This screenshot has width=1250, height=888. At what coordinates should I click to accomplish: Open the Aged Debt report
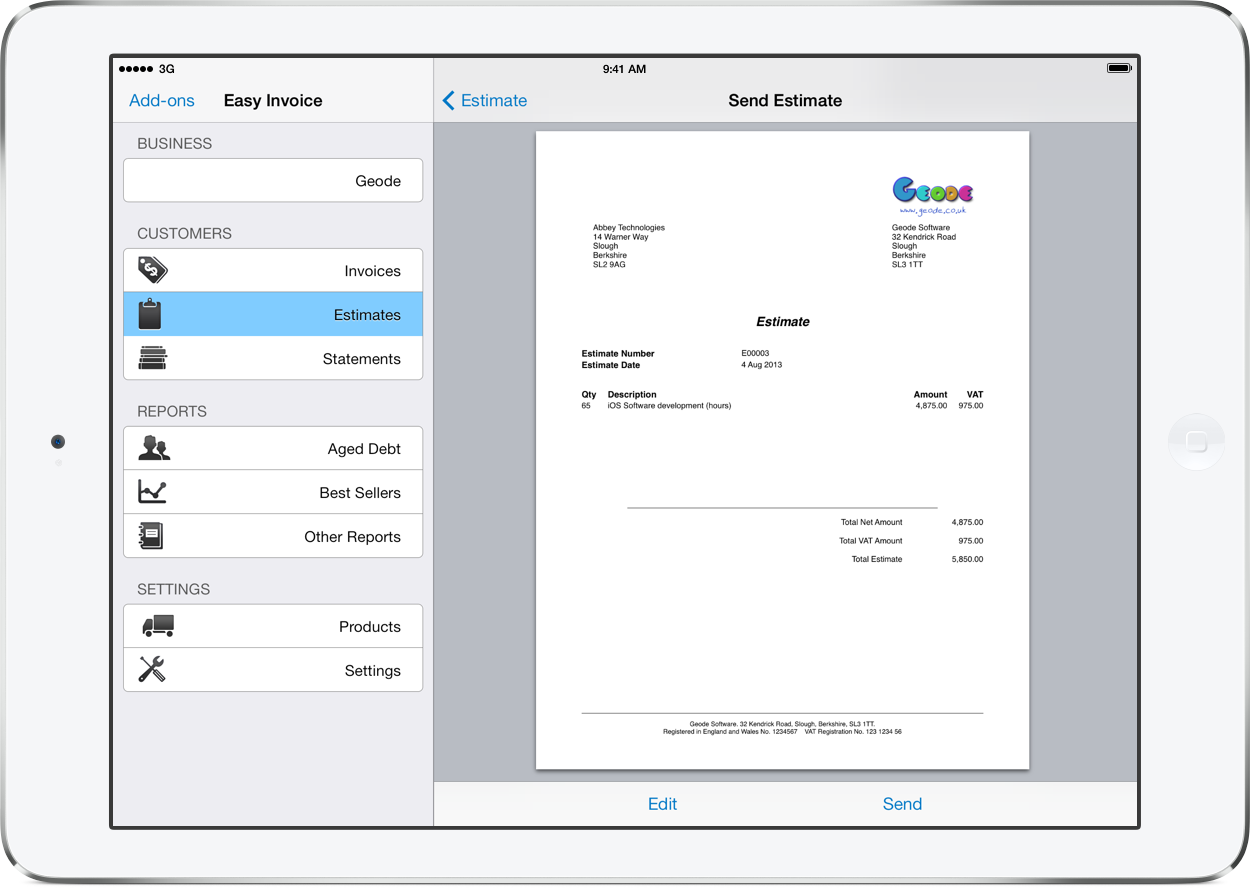[x=273, y=448]
